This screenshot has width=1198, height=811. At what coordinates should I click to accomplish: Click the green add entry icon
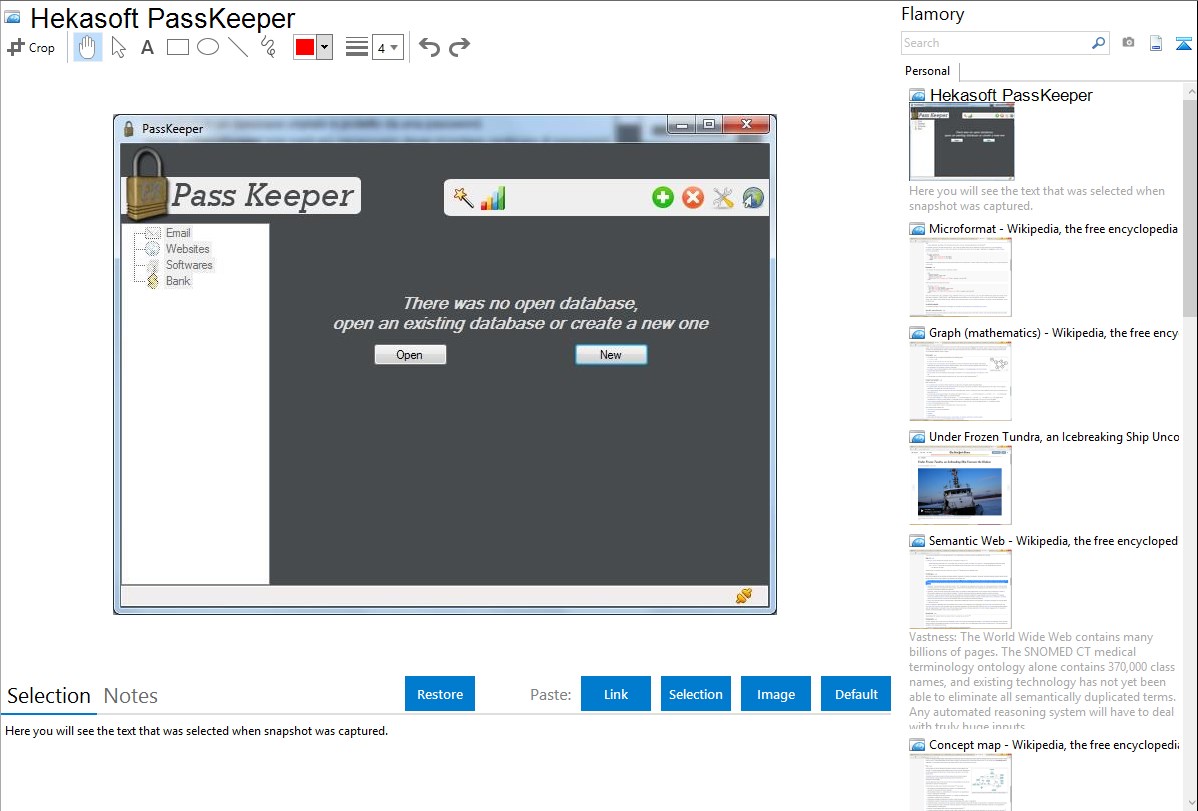662,197
